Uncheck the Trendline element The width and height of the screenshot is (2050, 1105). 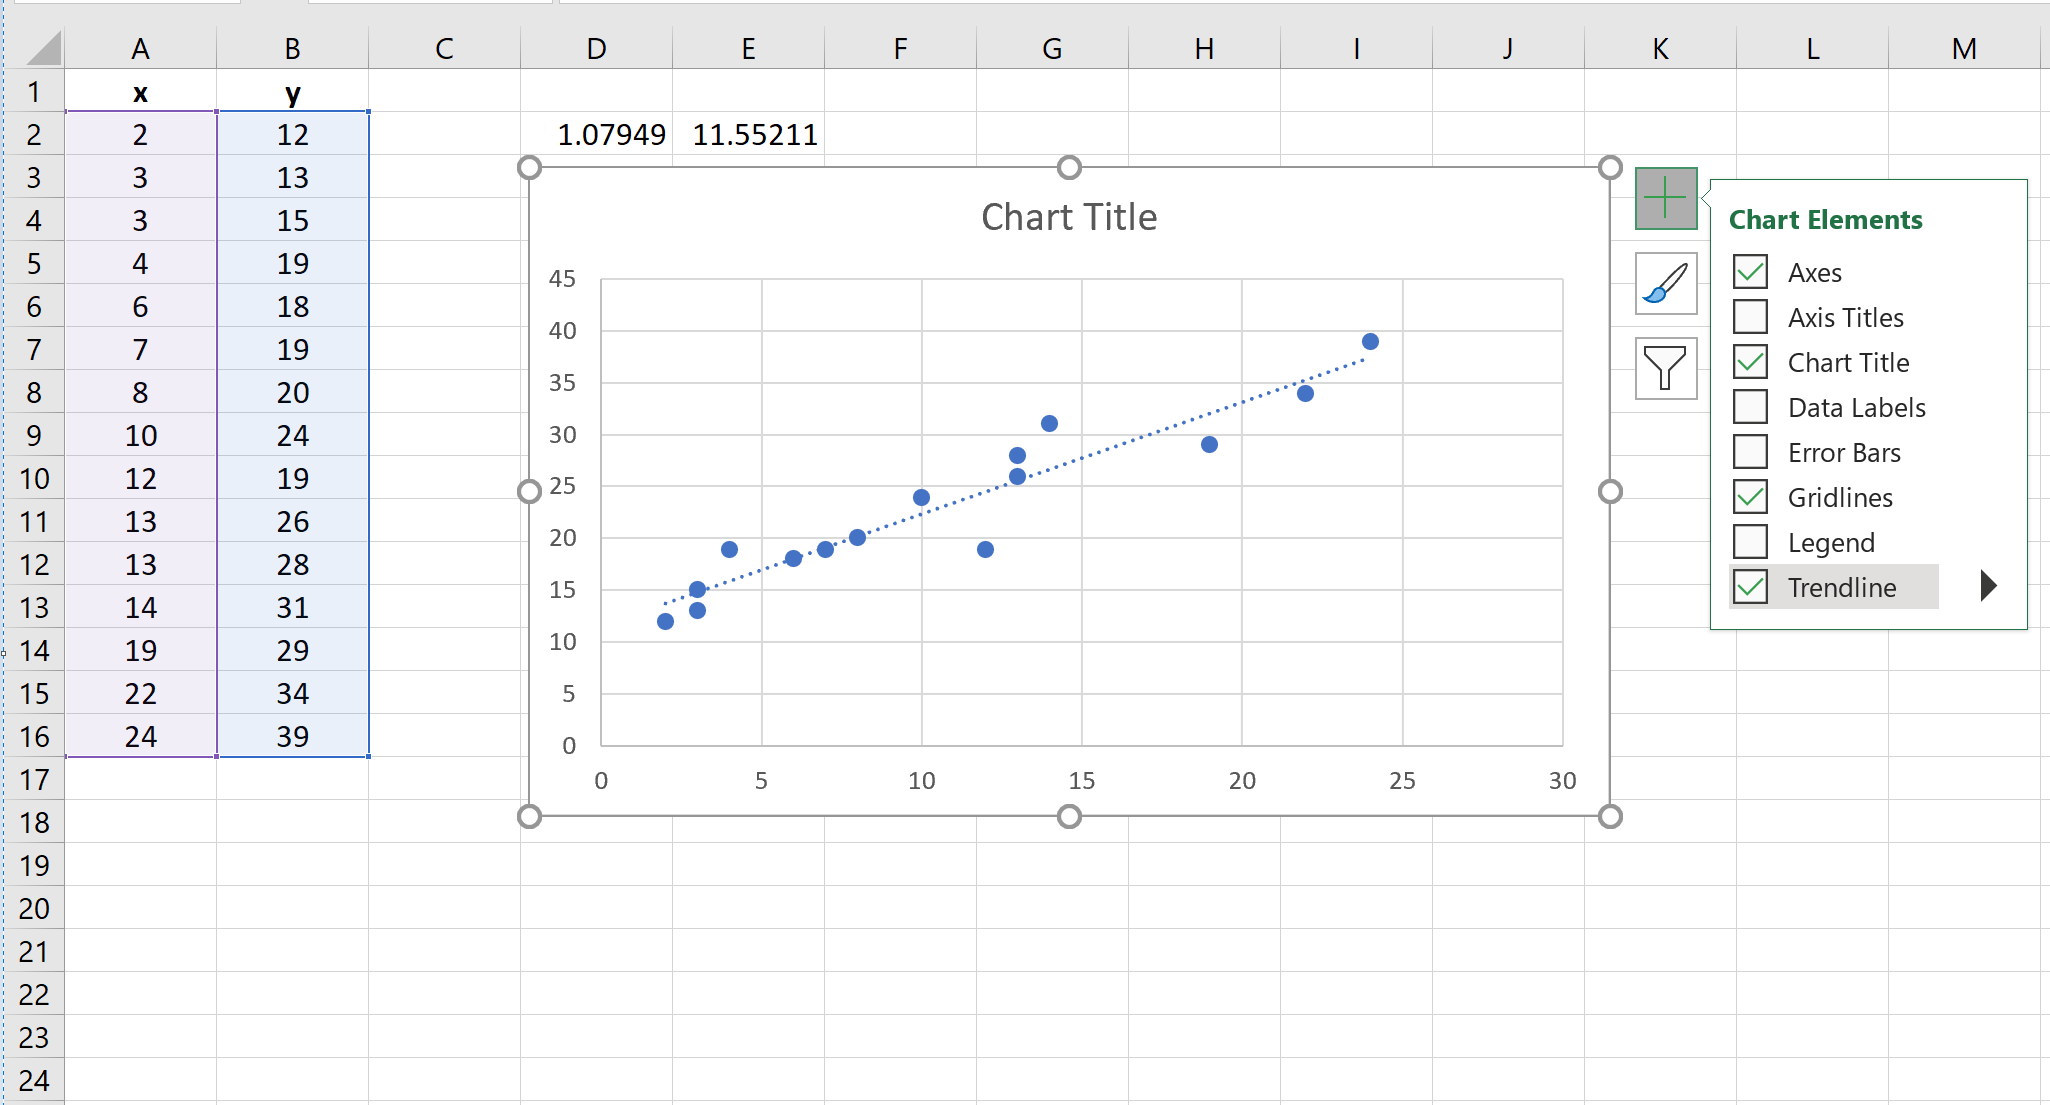pos(1750,587)
